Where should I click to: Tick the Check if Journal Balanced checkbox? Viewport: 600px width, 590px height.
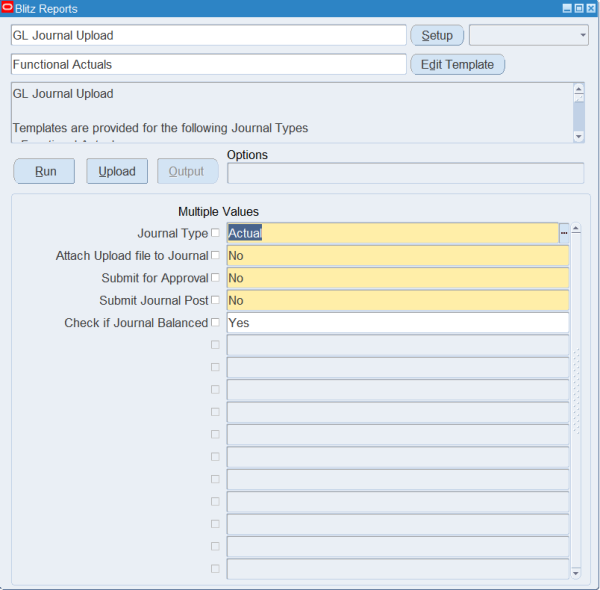tap(215, 322)
